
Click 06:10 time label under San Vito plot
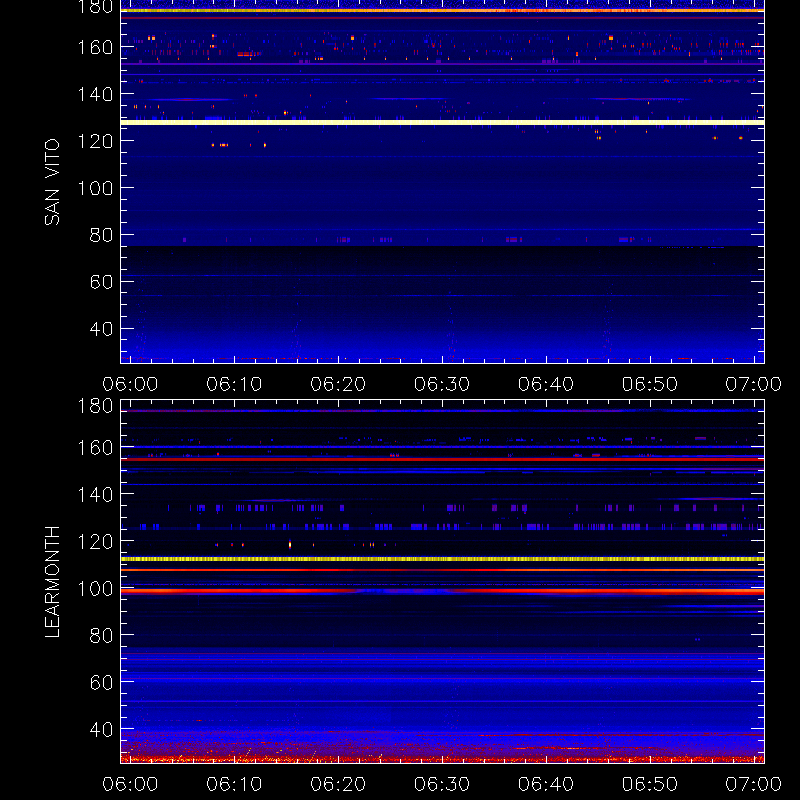coord(234,384)
